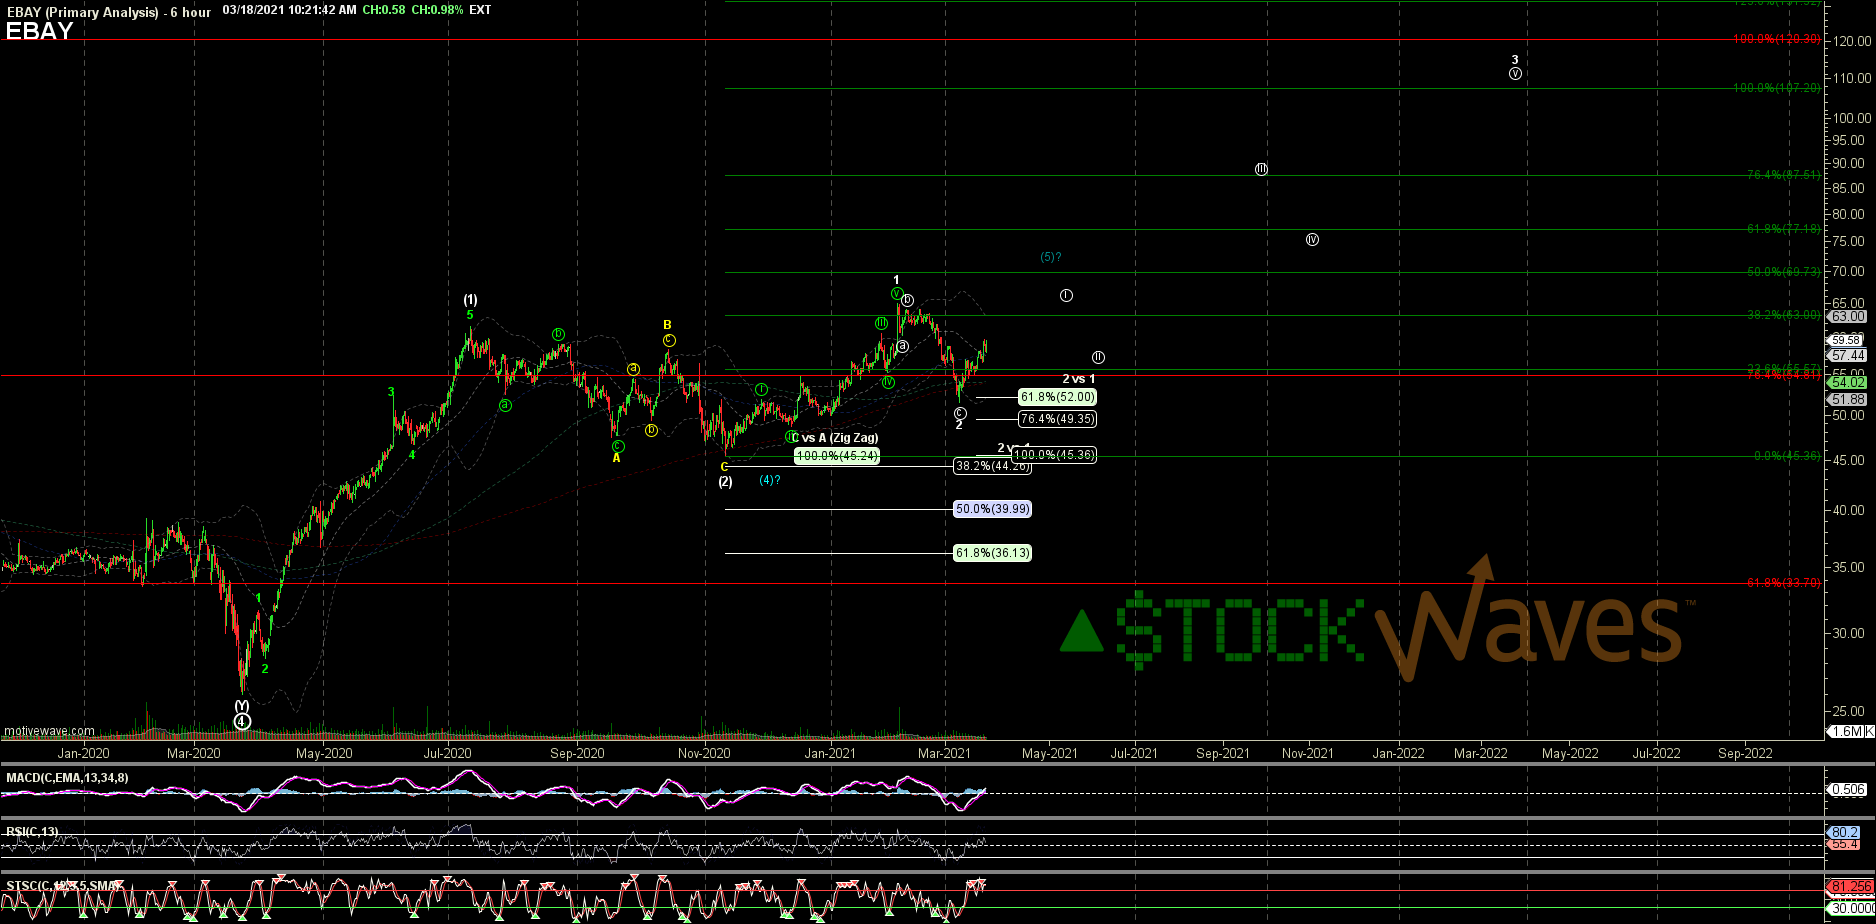Image resolution: width=1876 pixels, height=924 pixels.
Task: Select the 76.4%(49.35) retracement label
Action: pyautogui.click(x=1057, y=419)
